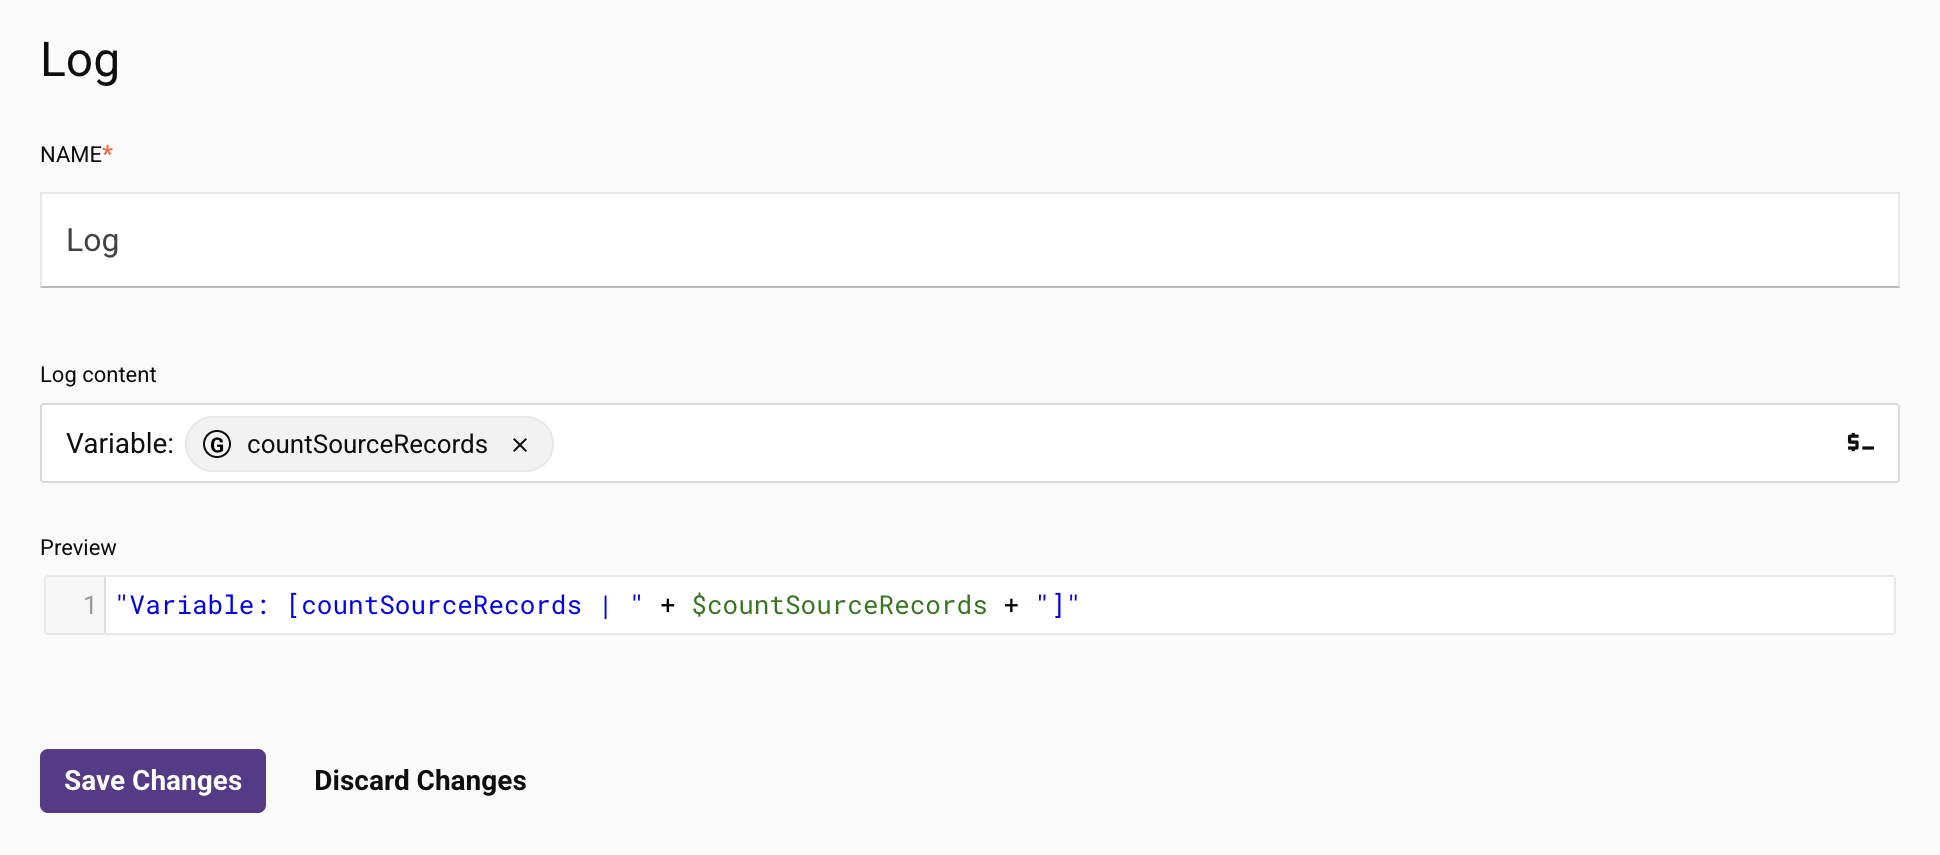Click the Preview label
This screenshot has width=1940, height=855.
[78, 547]
